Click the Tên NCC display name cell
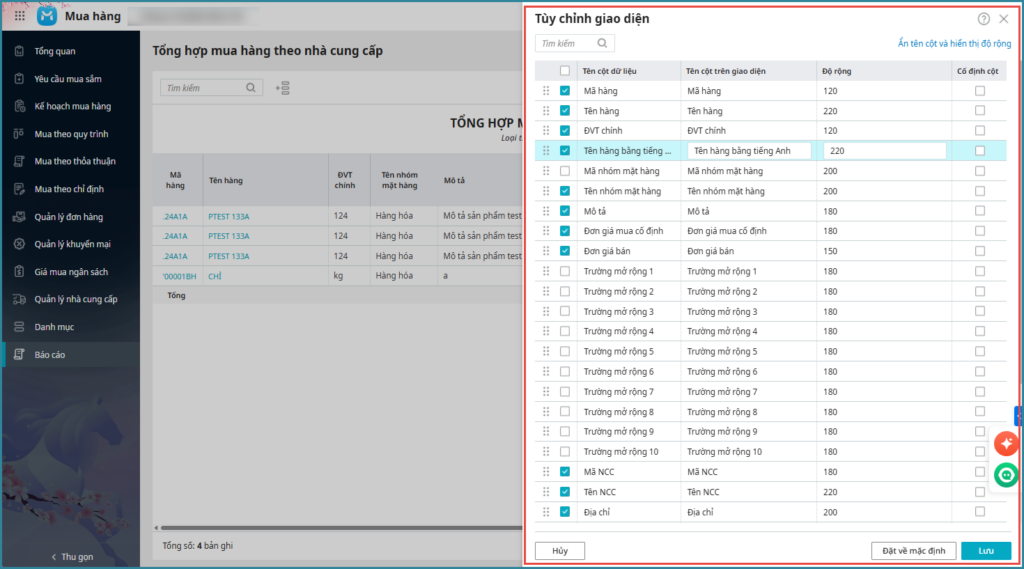 [702, 492]
